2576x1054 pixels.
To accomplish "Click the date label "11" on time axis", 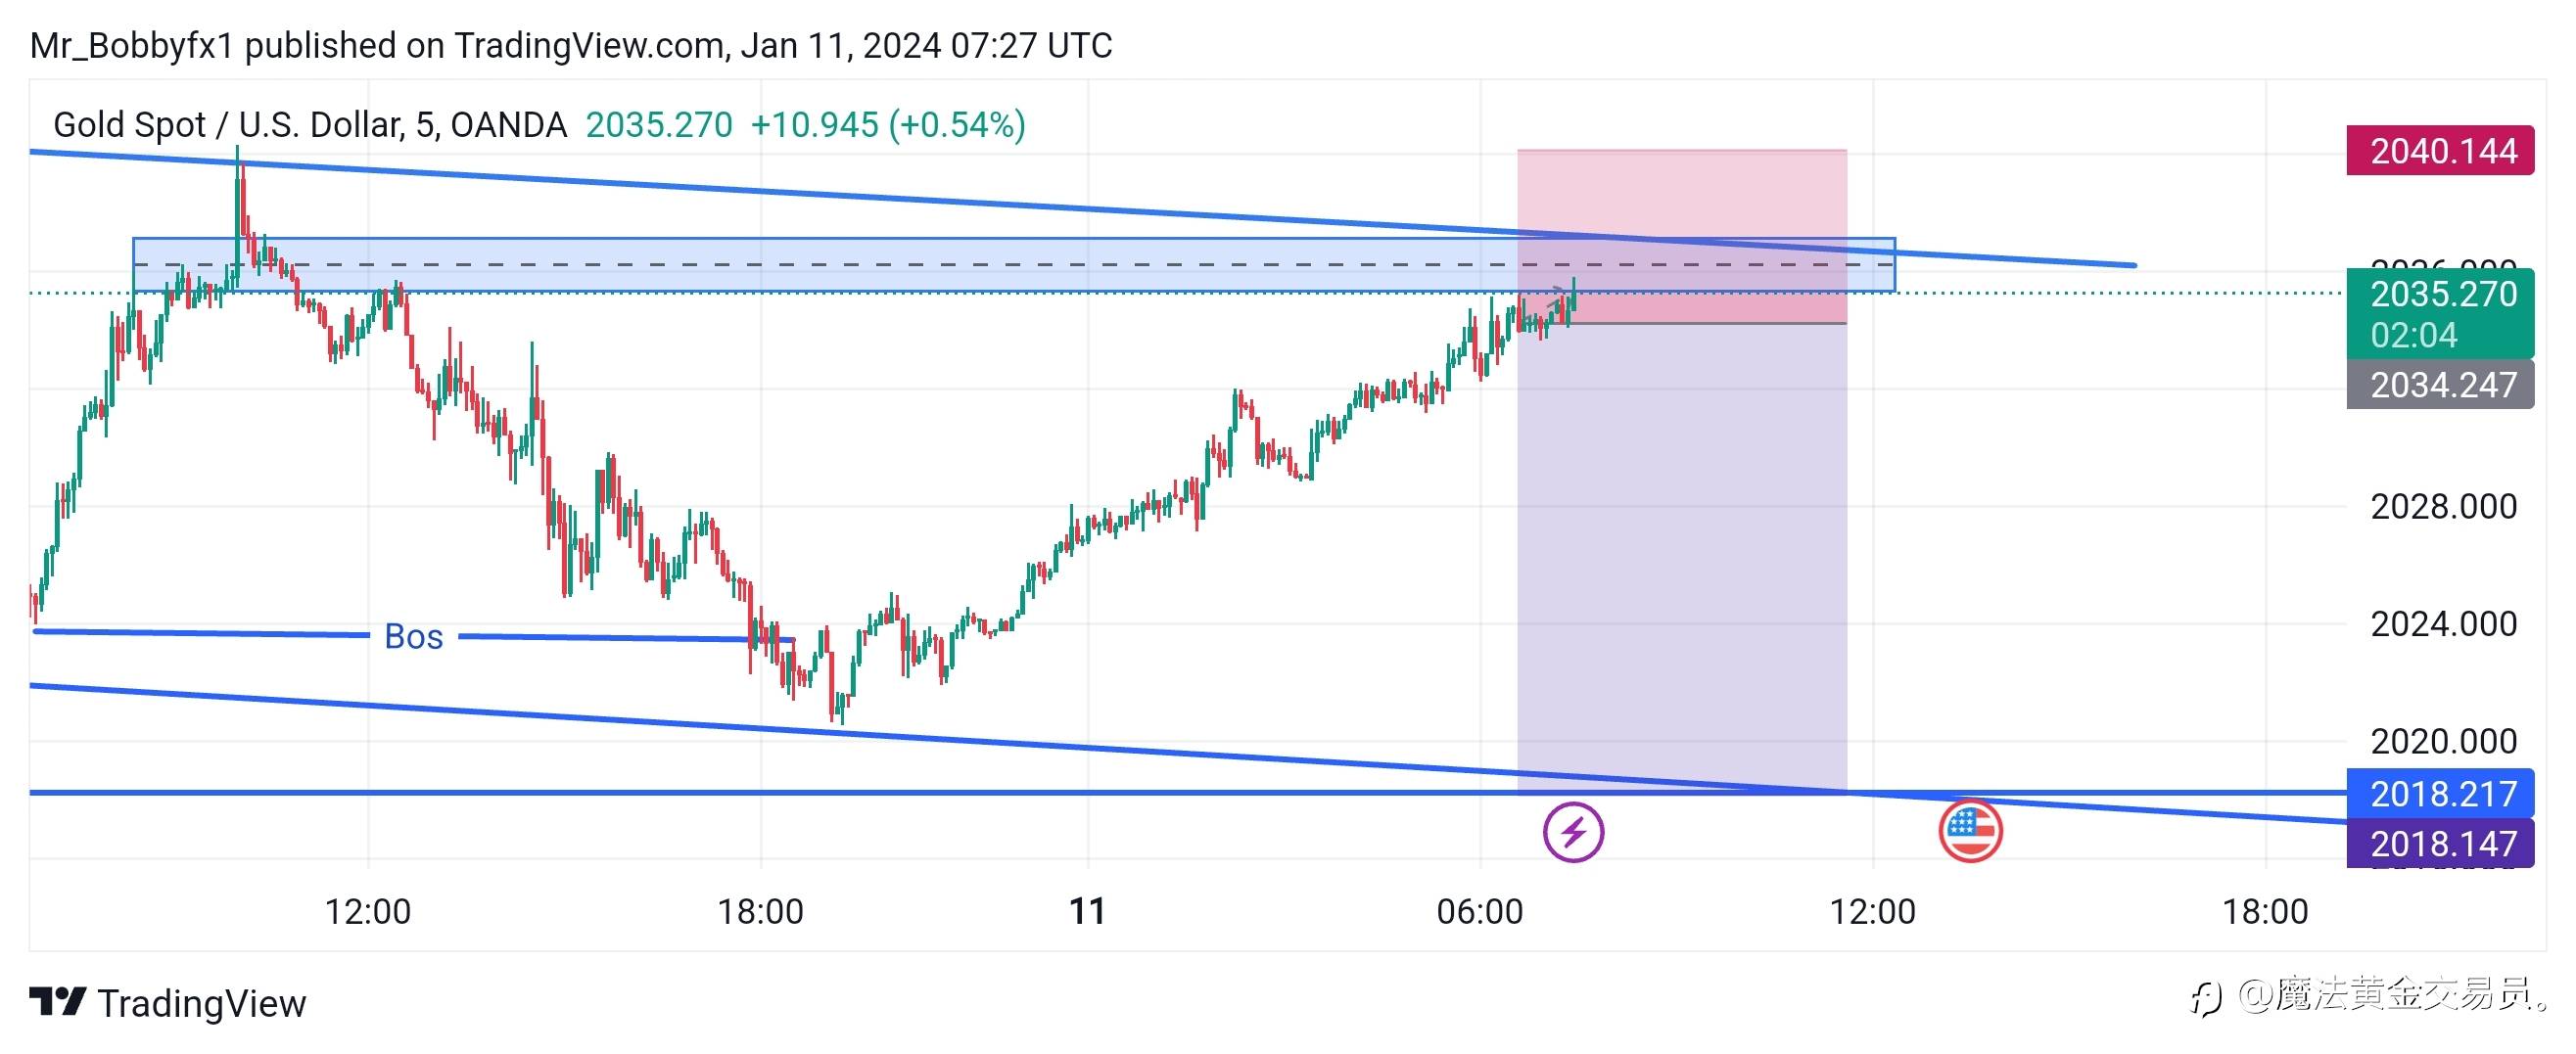I will [x=1087, y=911].
